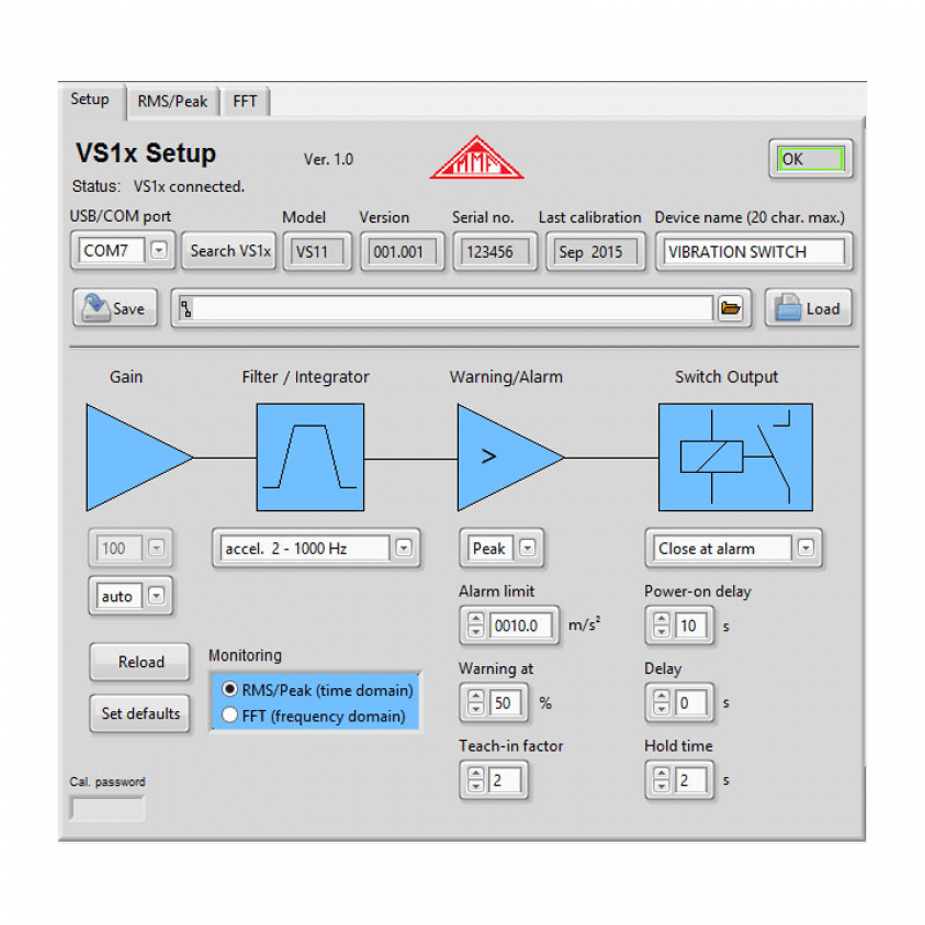Open the accel. 2 - 1000 Hz filter dropdown
The image size is (925, 925).
pyautogui.click(x=403, y=548)
